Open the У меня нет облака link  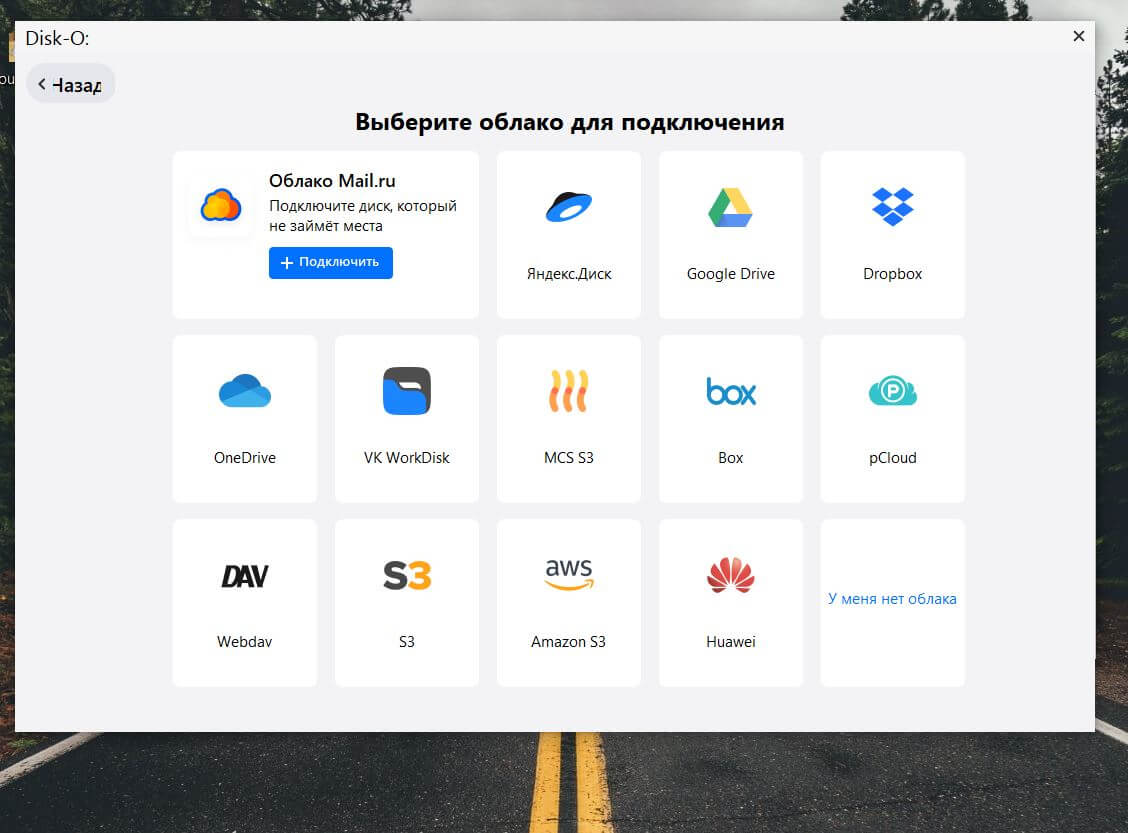click(x=892, y=598)
